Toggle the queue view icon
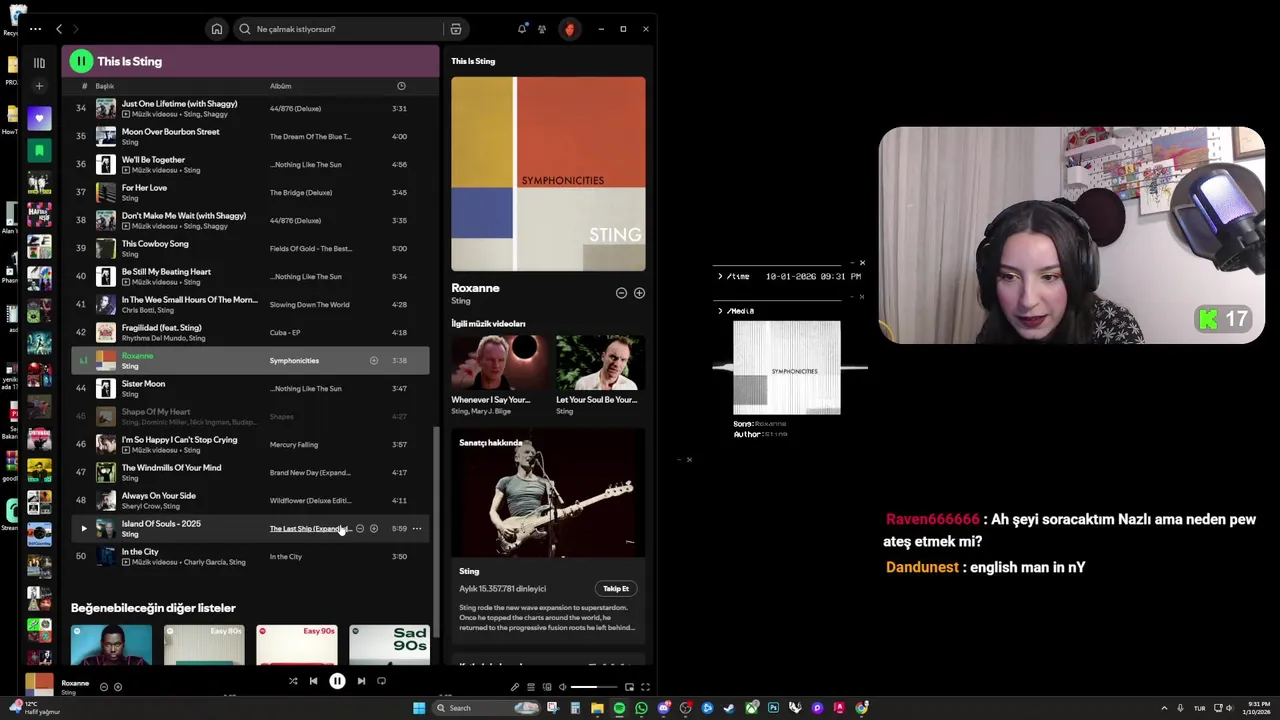Screen dimensions: 1280x720 coord(531,687)
